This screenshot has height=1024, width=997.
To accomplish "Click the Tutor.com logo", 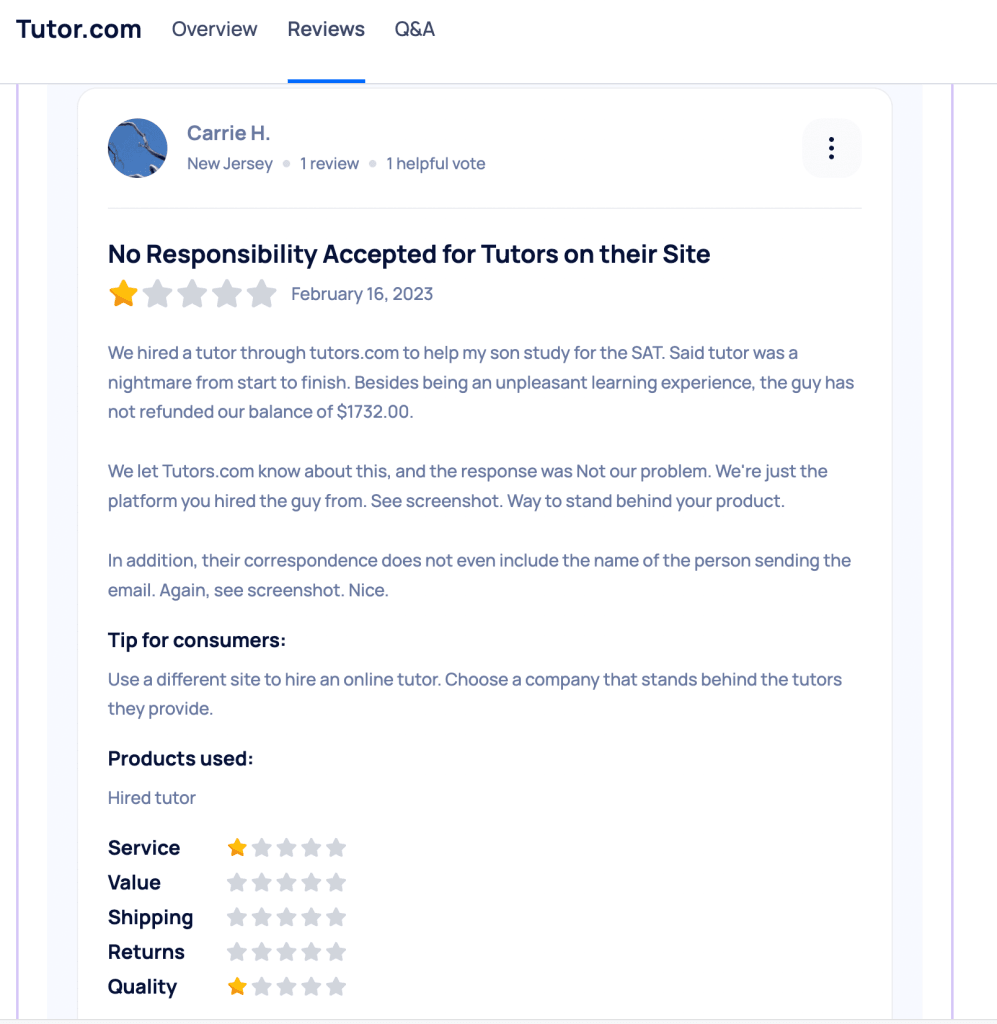I will [78, 30].
